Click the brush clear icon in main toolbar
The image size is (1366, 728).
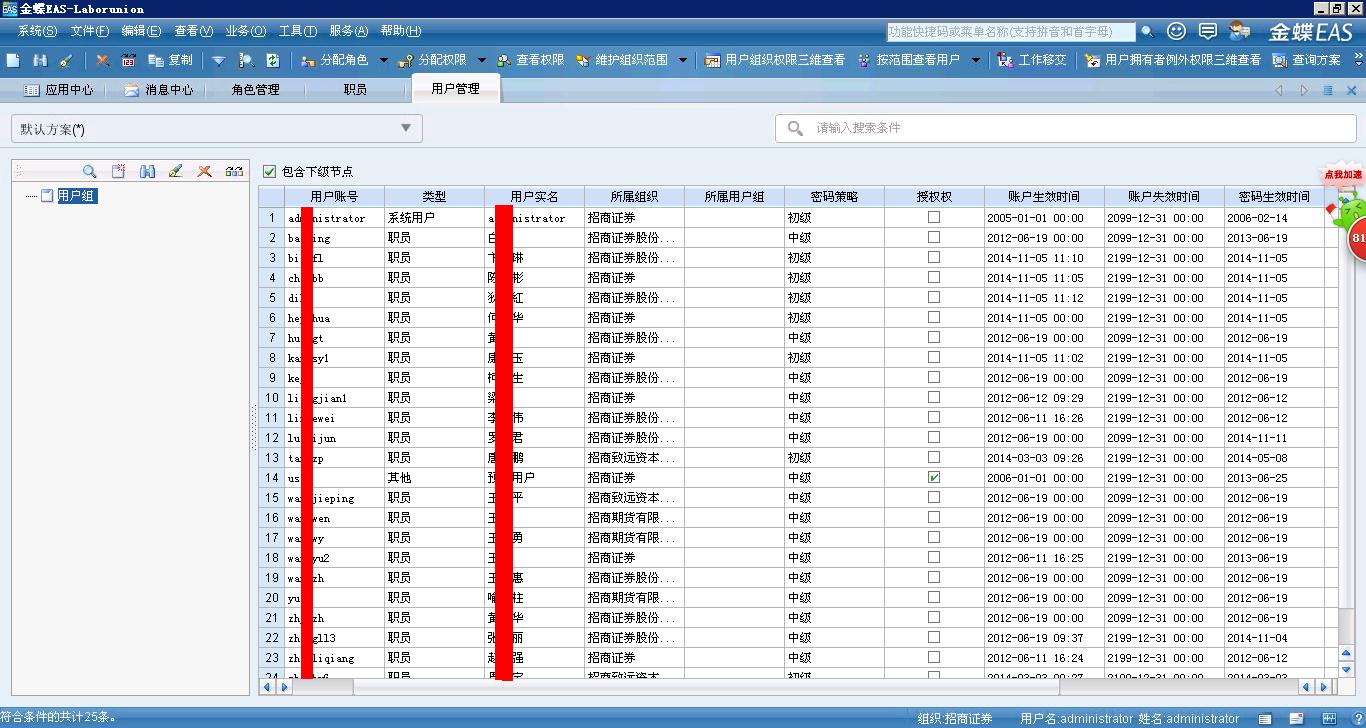click(x=66, y=60)
